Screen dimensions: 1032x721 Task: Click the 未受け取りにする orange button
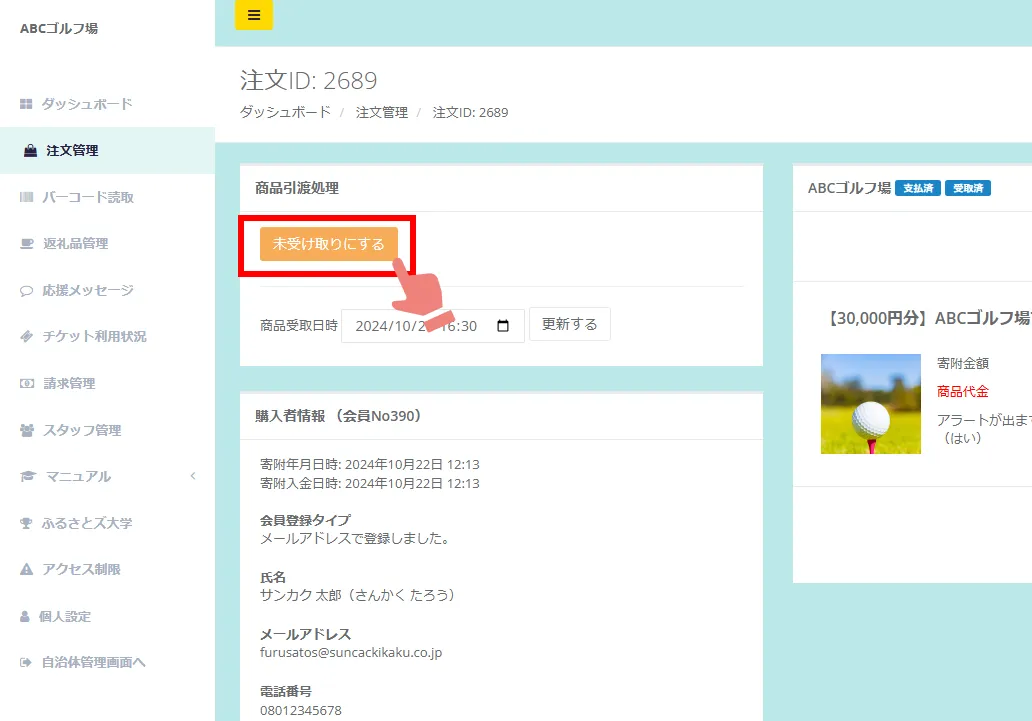328,244
